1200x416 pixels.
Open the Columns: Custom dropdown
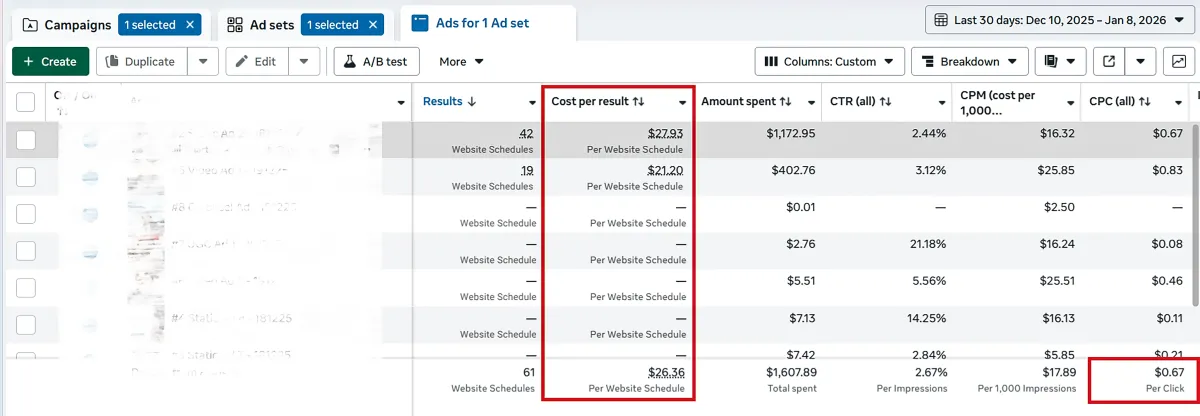(x=829, y=62)
